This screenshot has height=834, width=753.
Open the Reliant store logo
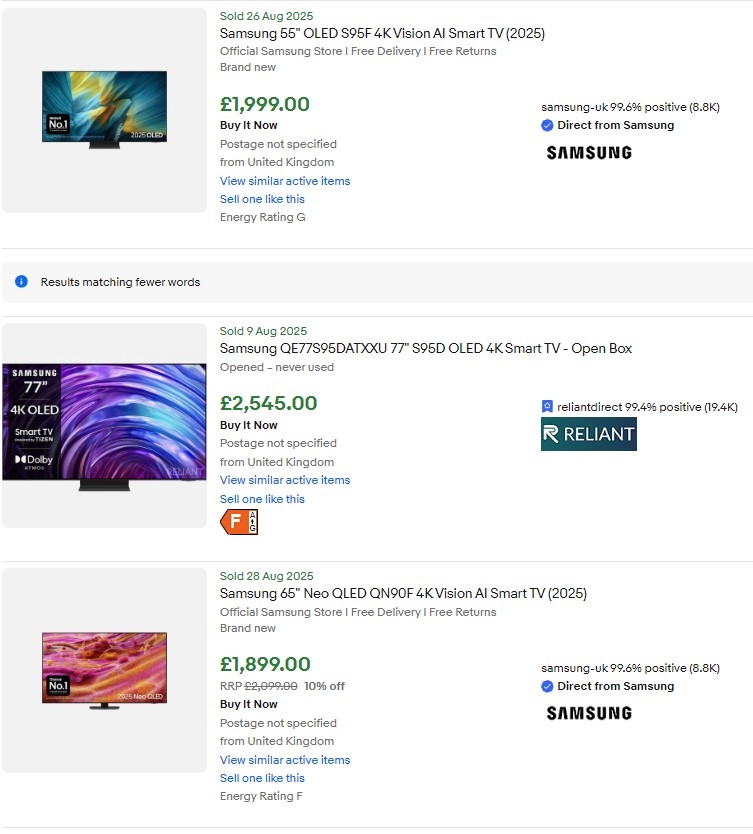(588, 434)
